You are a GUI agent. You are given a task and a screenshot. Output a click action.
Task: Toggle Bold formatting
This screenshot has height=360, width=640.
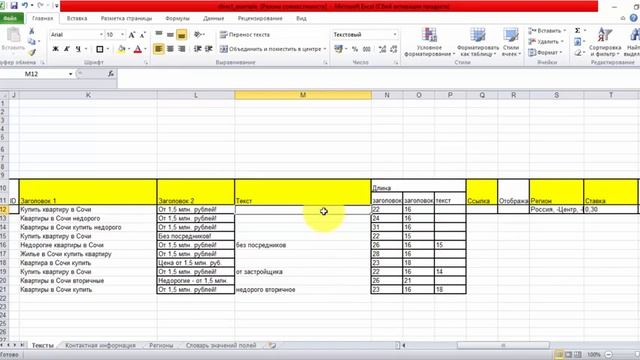coord(56,49)
